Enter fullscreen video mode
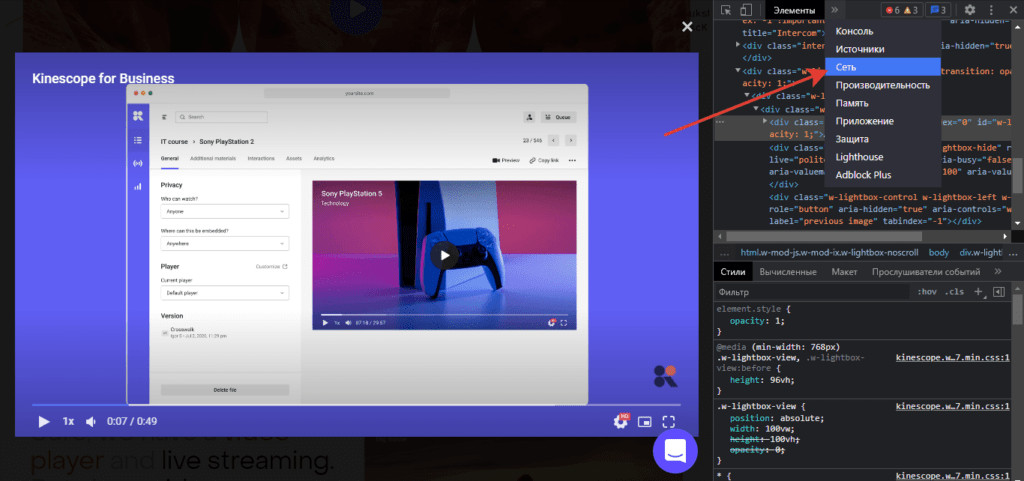 (670, 422)
